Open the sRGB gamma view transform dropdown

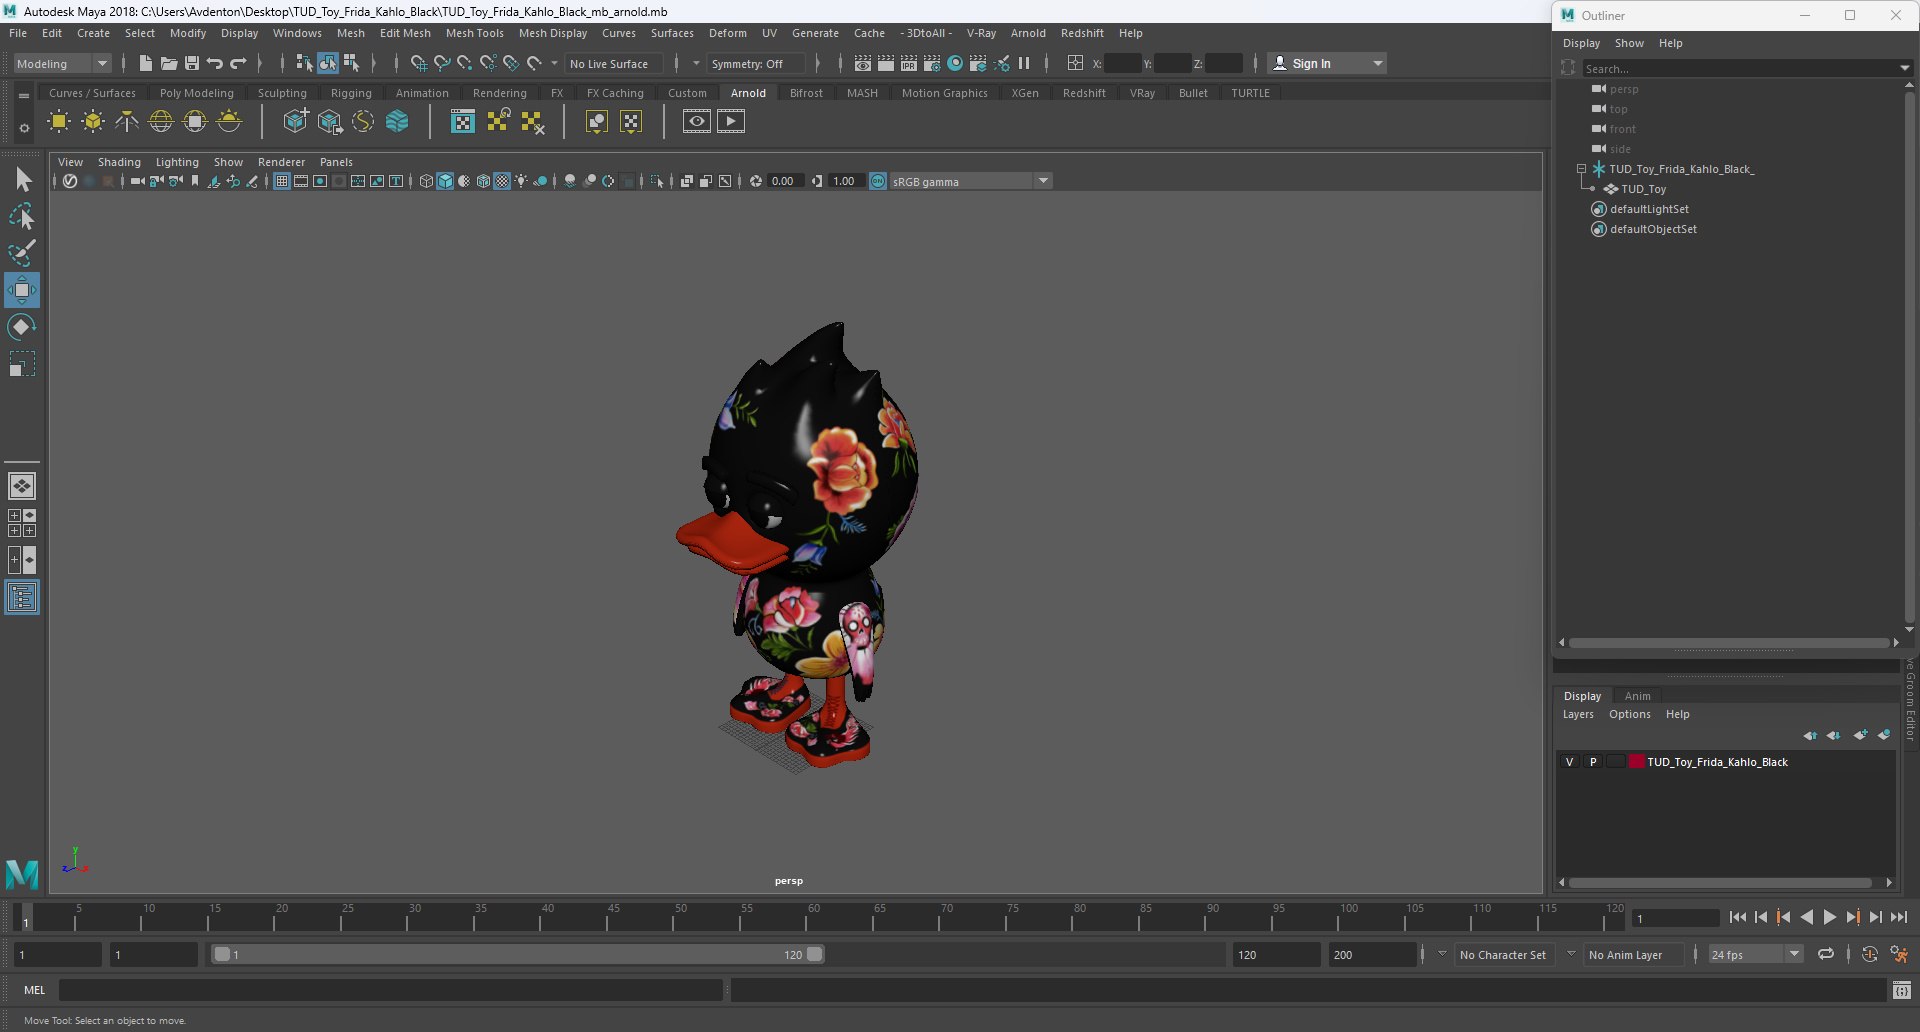(x=1043, y=181)
